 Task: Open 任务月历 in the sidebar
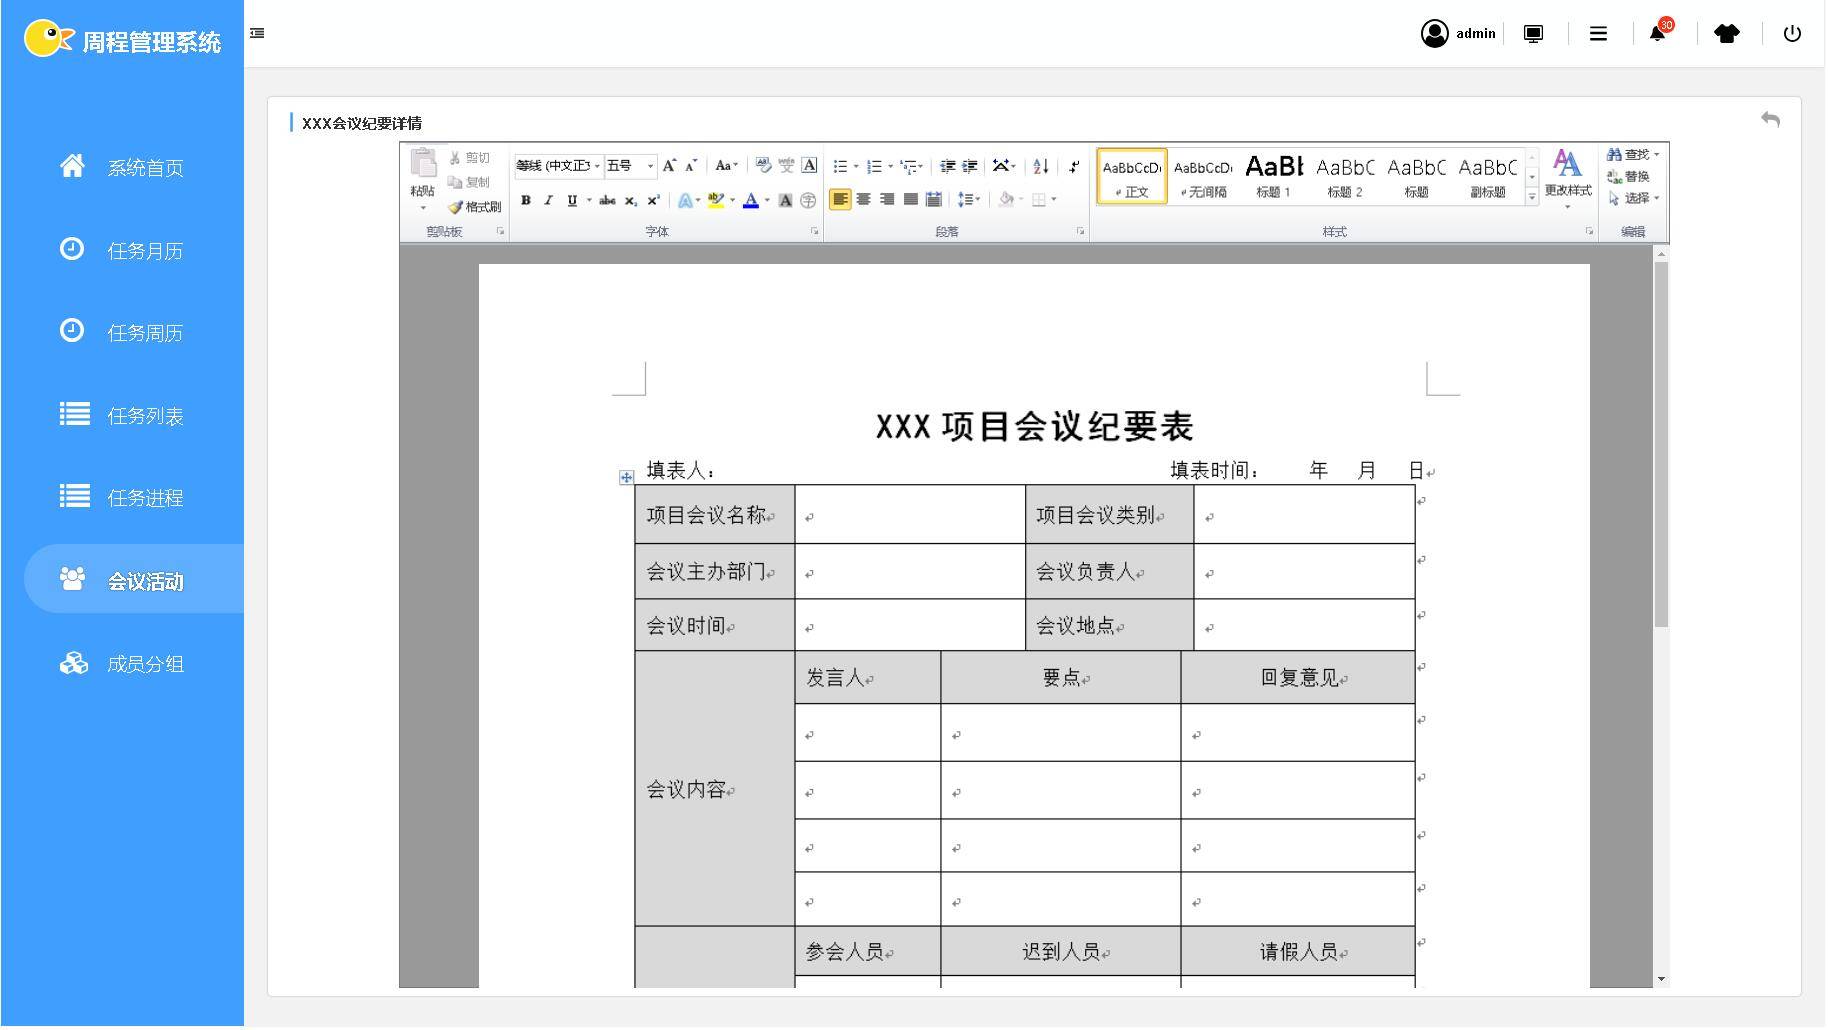point(144,251)
